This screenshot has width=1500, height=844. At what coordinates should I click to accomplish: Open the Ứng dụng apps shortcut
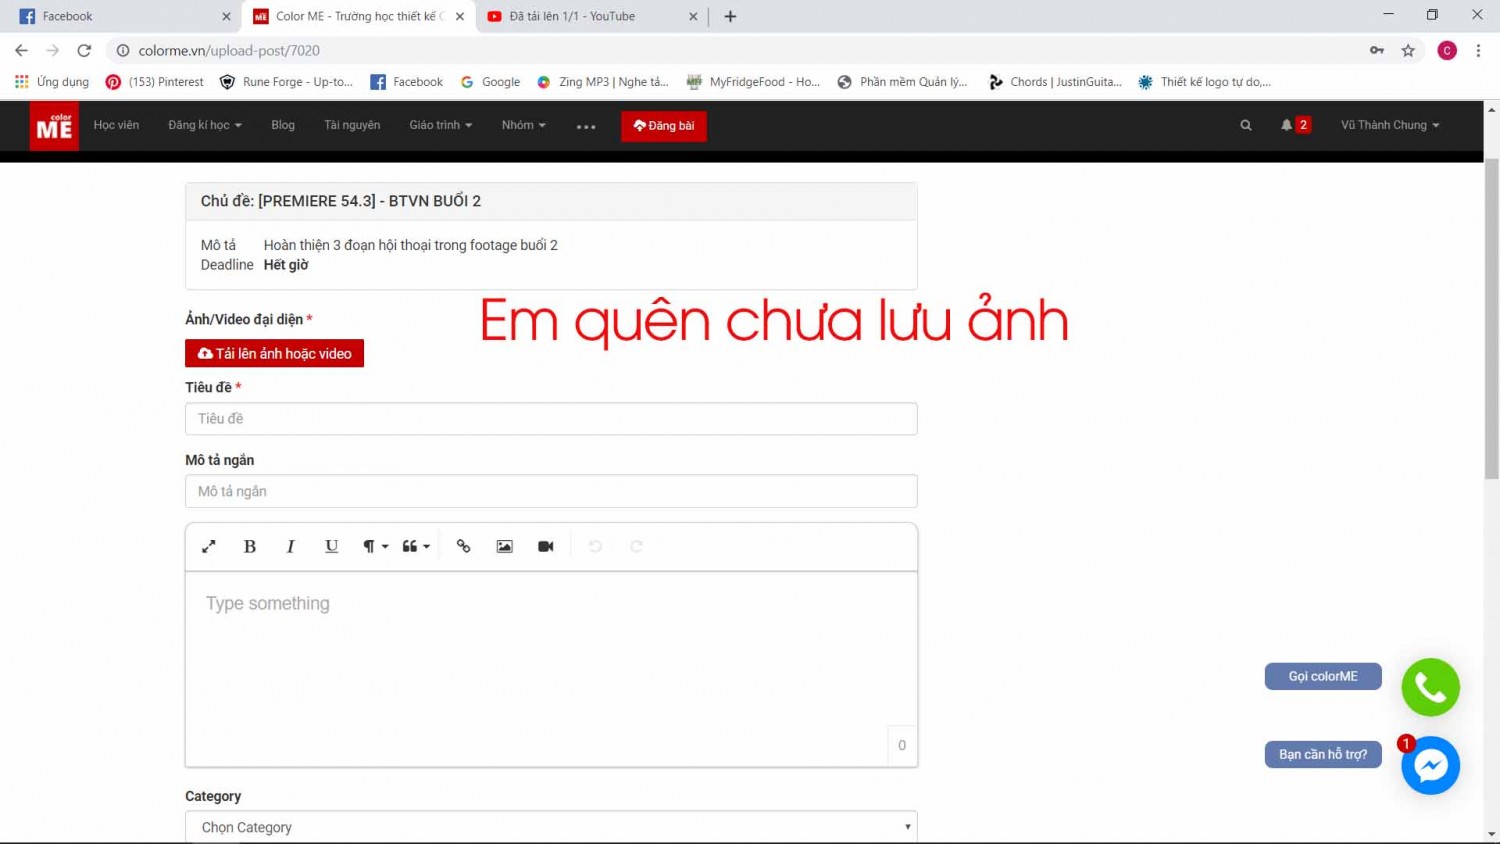point(52,82)
